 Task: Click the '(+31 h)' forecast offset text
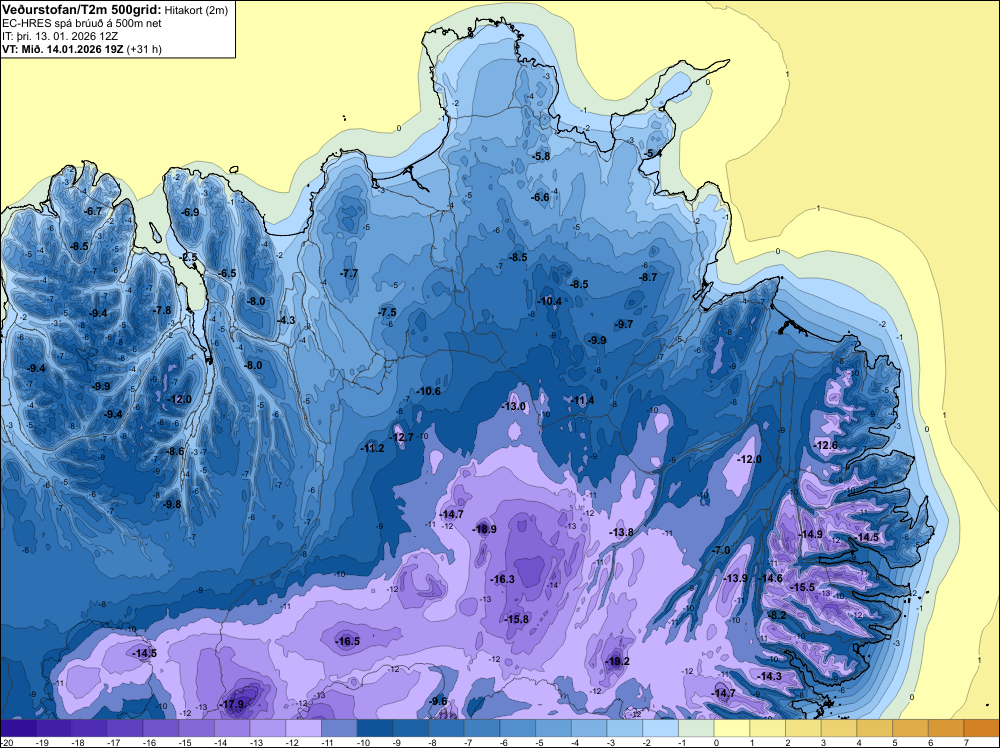coord(144,49)
